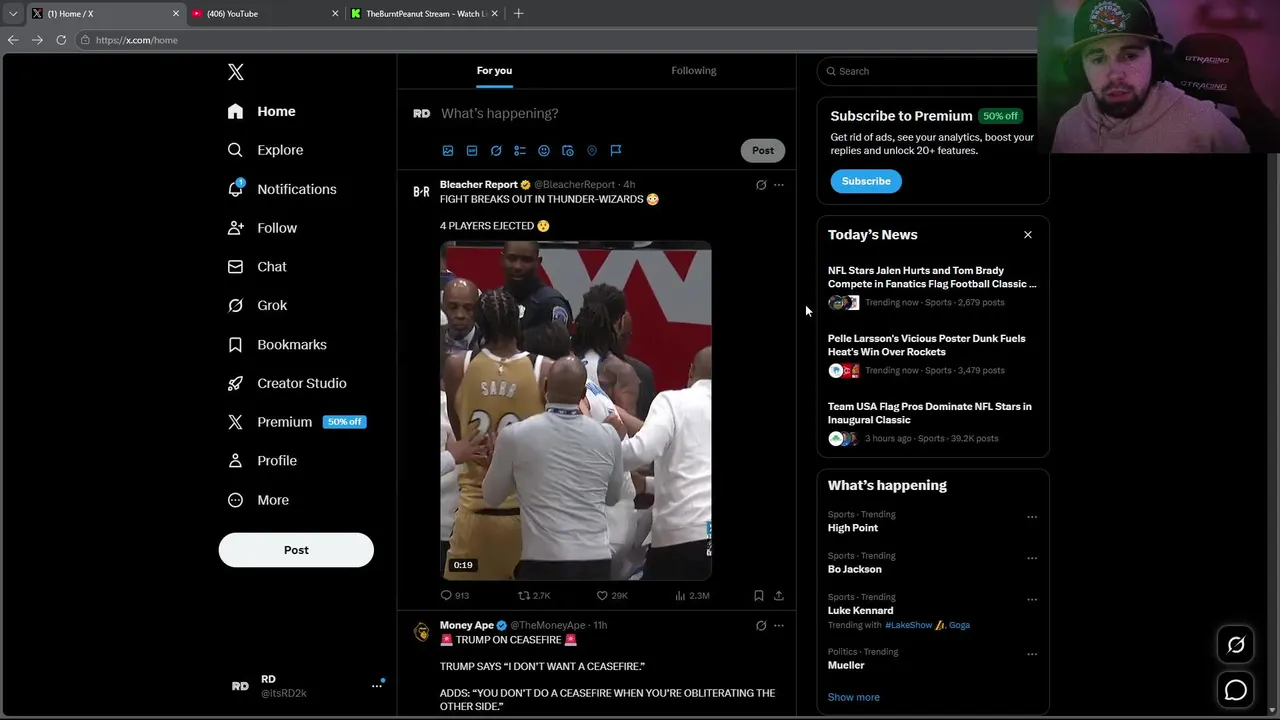Open Explore in the sidebar
This screenshot has height=720, width=1280.
[266, 150]
